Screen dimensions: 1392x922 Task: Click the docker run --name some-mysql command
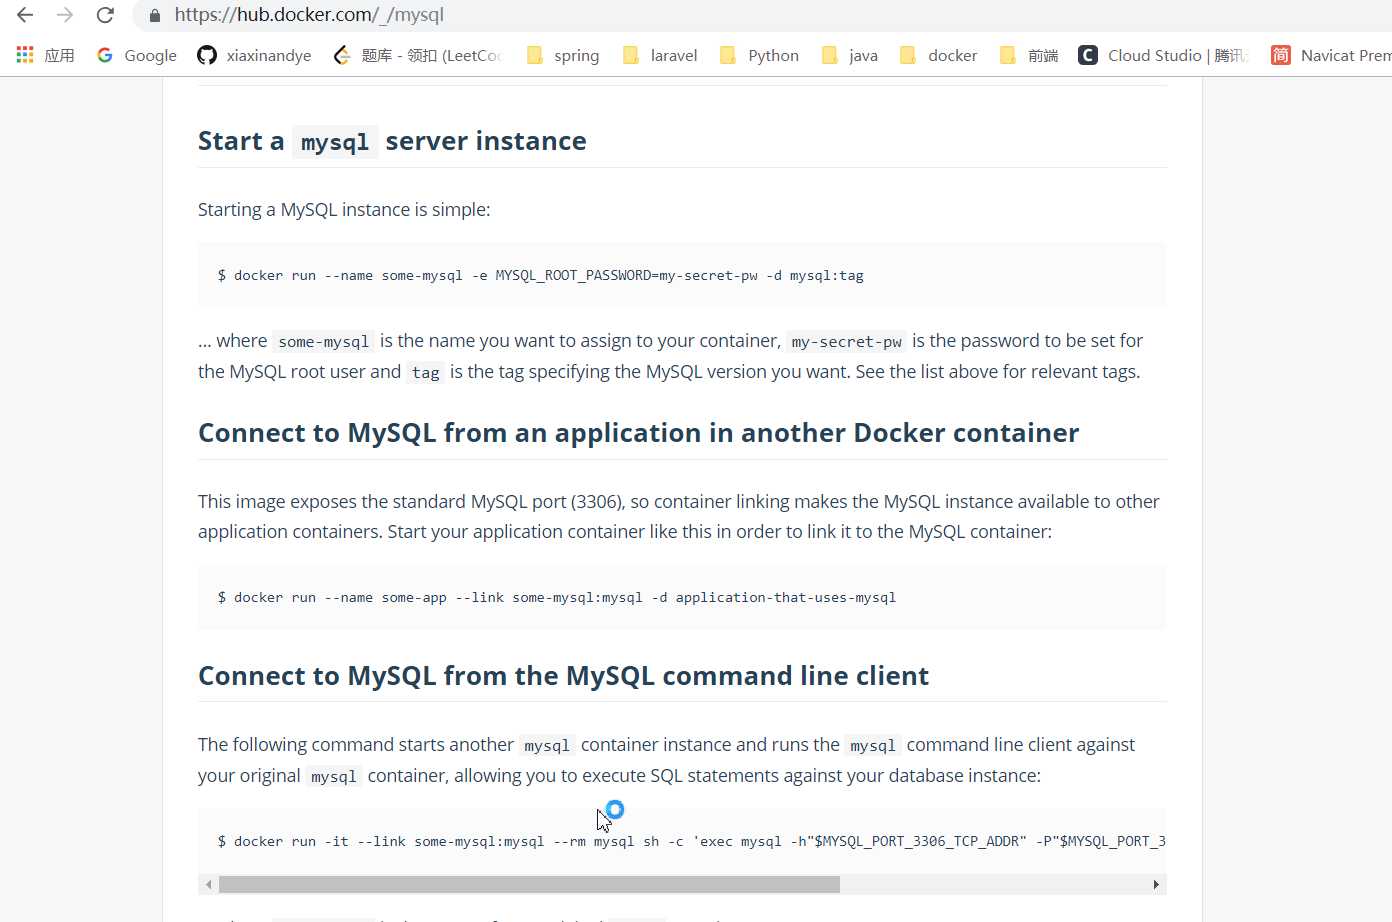click(x=541, y=275)
